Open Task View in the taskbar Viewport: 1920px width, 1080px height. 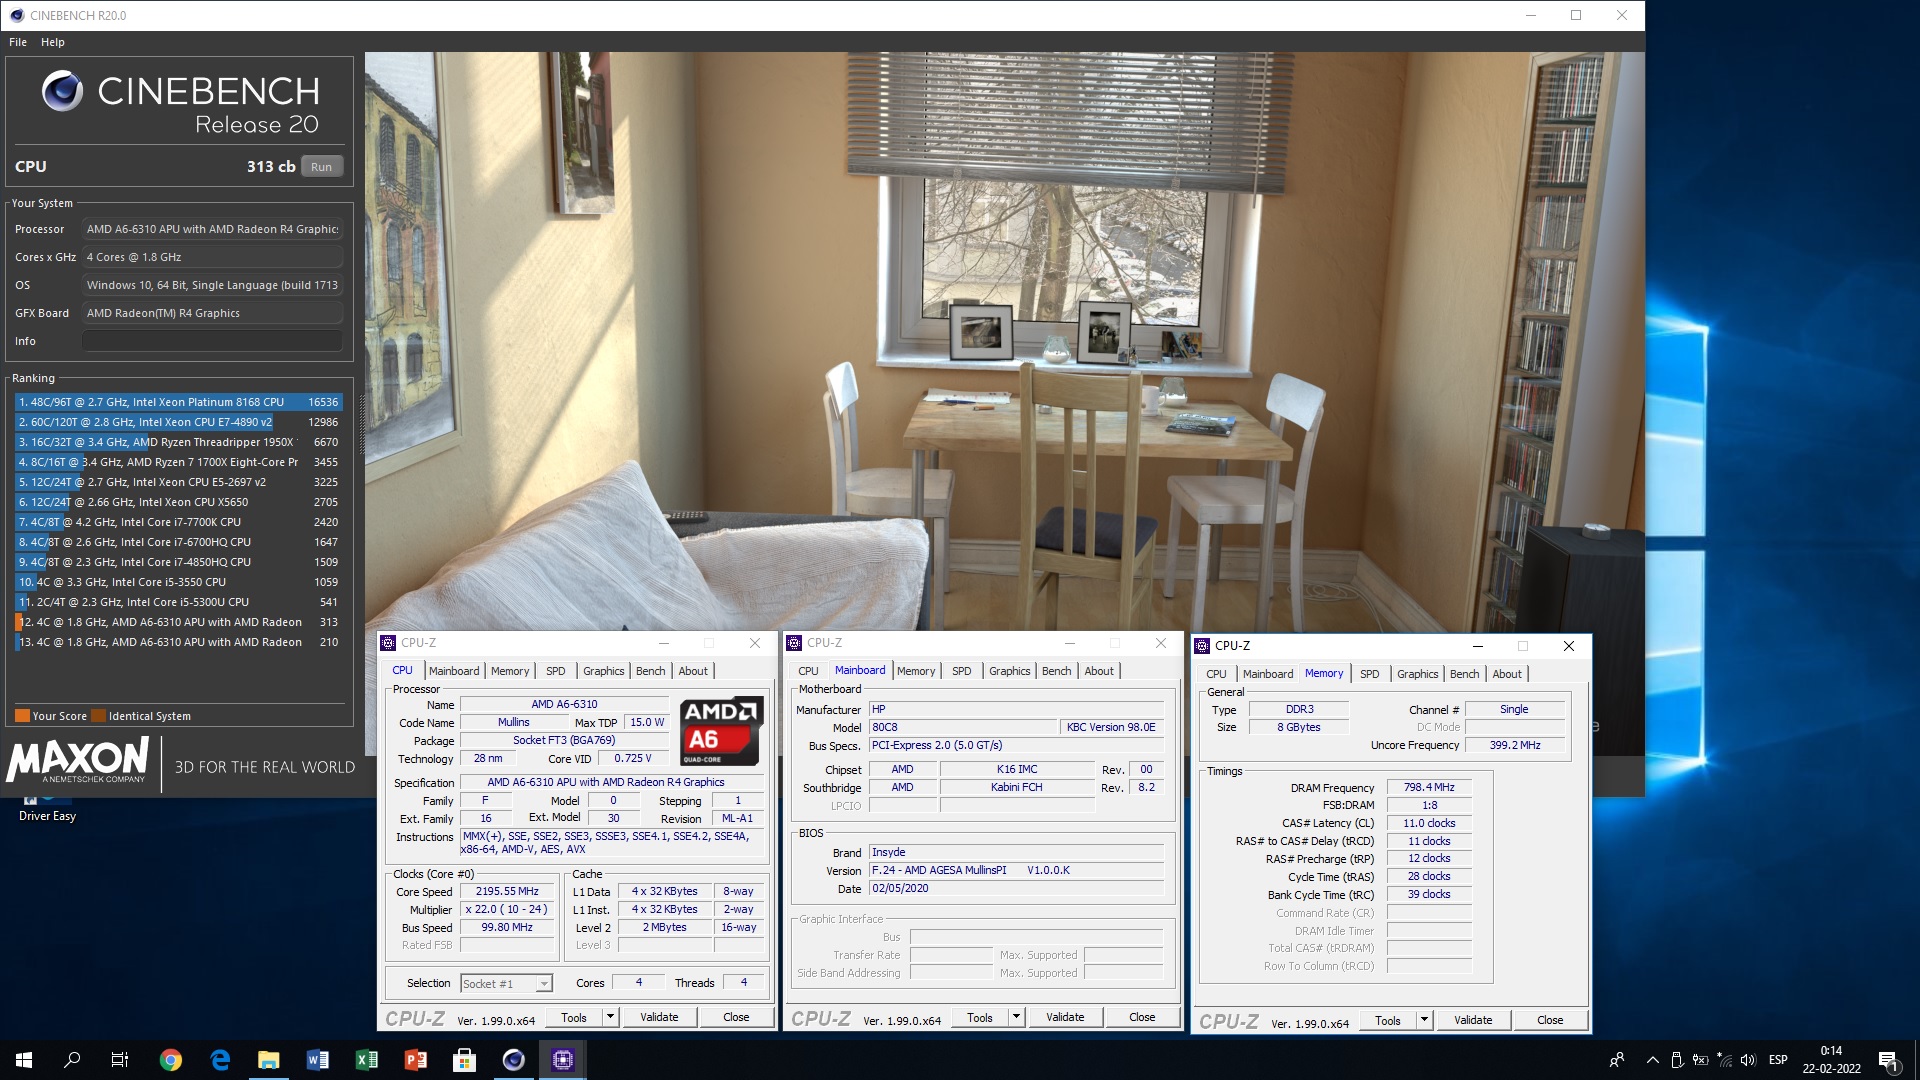(120, 1060)
